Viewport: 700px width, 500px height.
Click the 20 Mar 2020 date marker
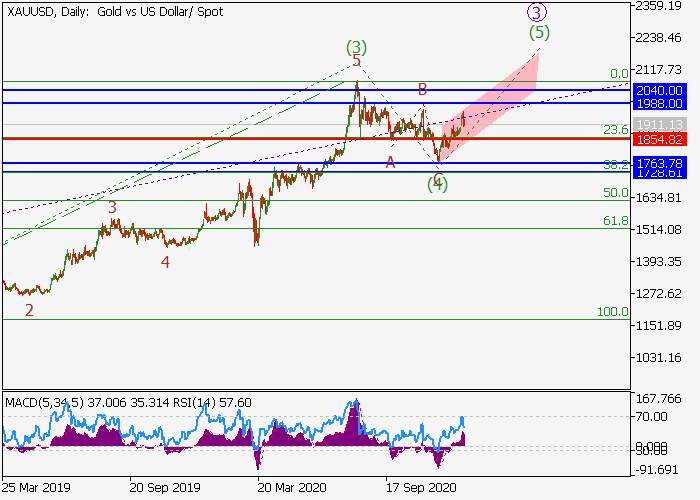pyautogui.click(x=293, y=487)
